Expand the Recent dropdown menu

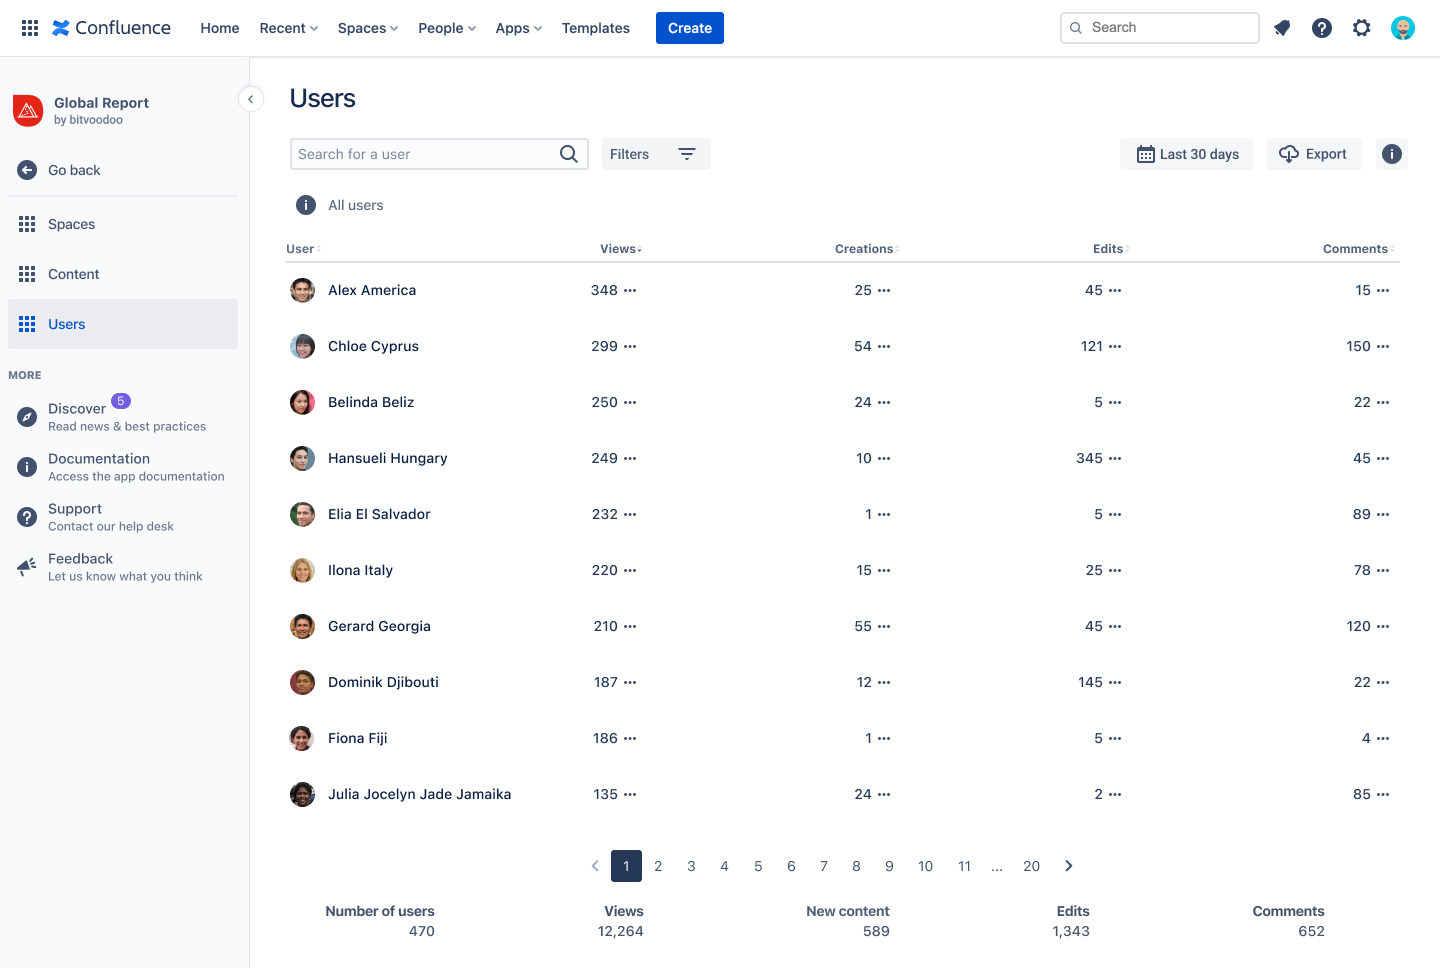pos(288,28)
